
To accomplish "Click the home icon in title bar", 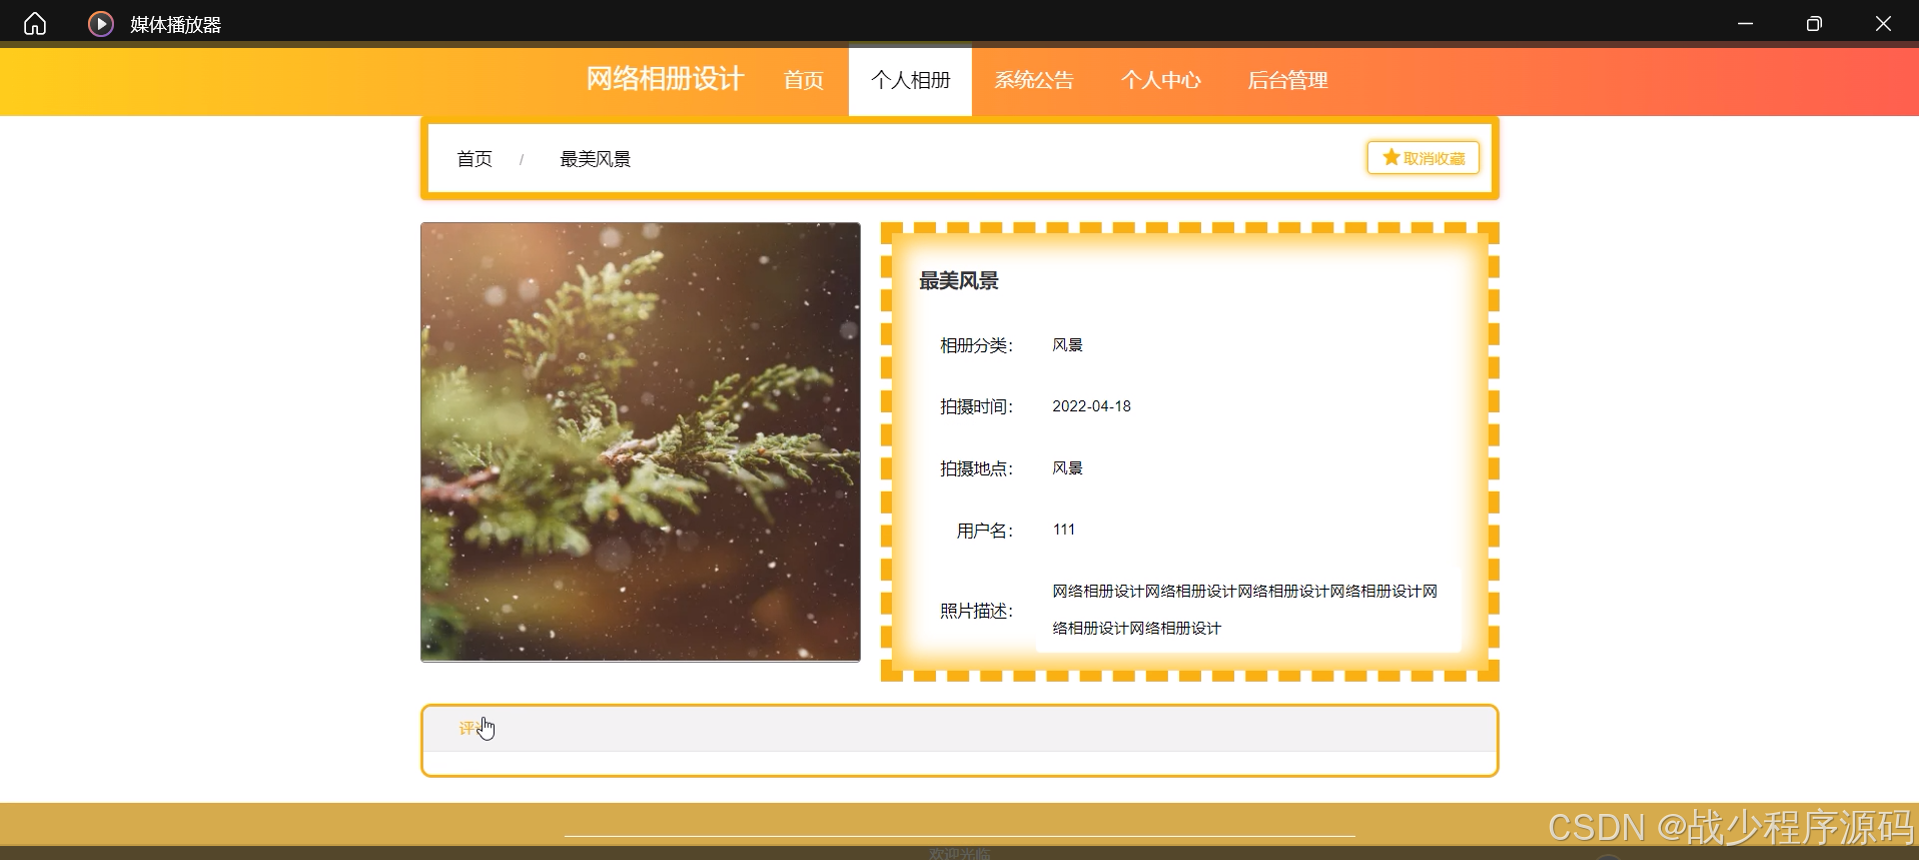I will (35, 23).
